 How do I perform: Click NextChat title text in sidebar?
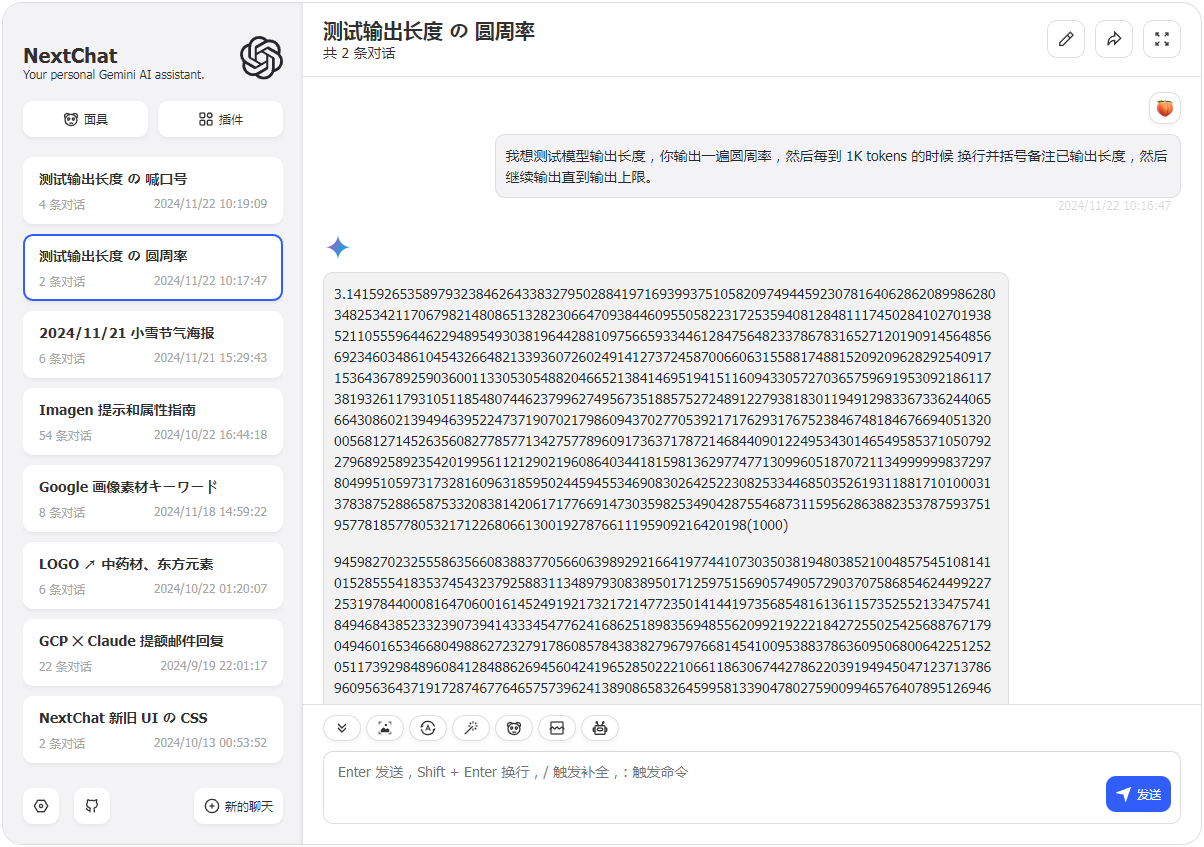70,56
